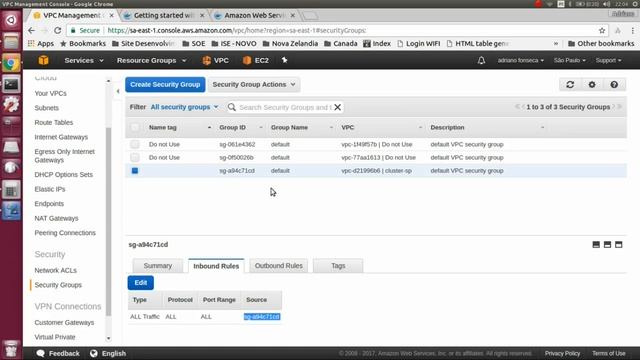
Task: Open the Trash in the Ubuntu launcher
Action: coord(11,349)
